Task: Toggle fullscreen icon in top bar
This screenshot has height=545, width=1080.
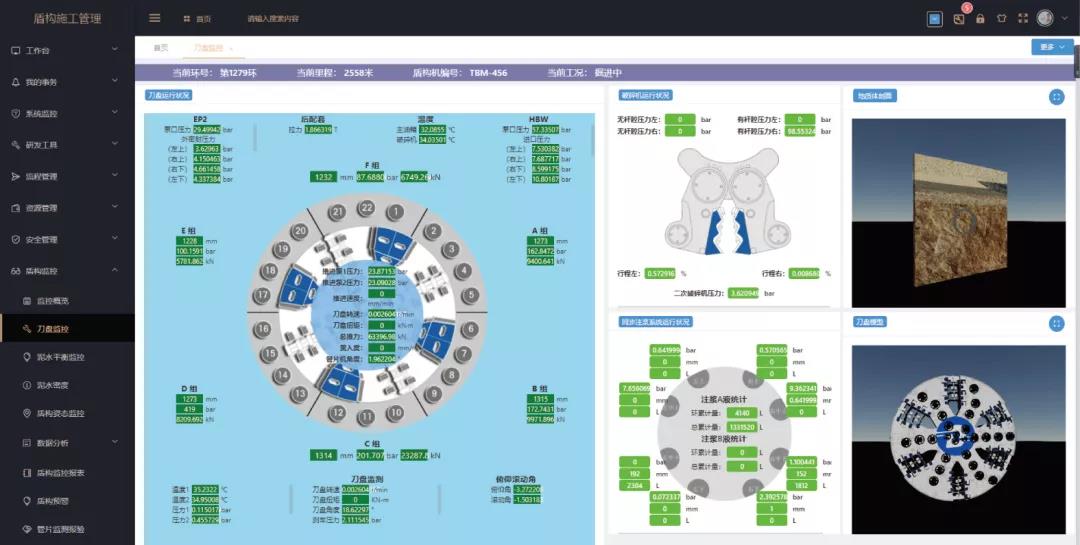Action: pos(1023,19)
